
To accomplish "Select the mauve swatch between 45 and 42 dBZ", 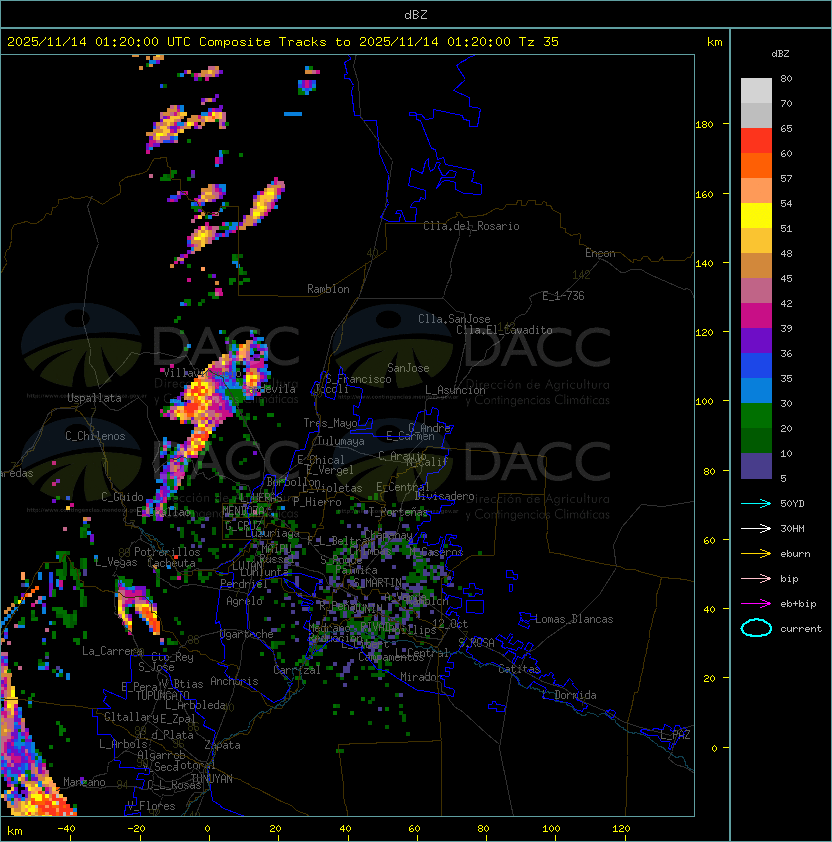I will click(x=756, y=291).
